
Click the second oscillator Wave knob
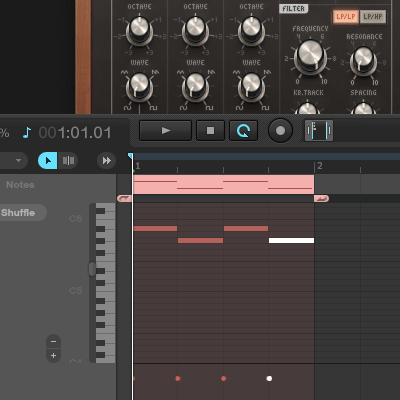click(x=195, y=86)
